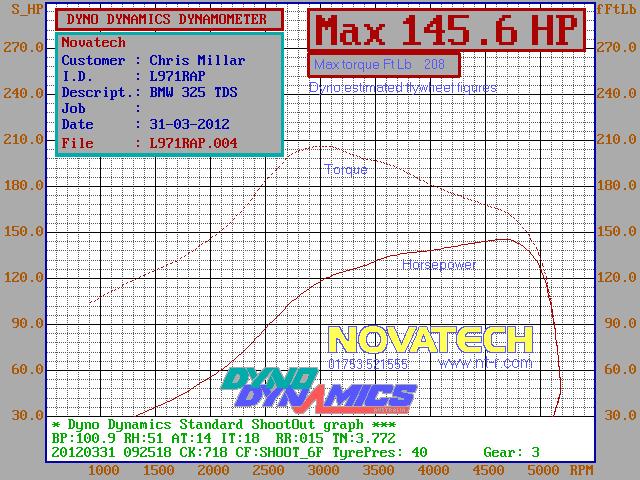
Task: Click relative humidity 'RH:51'
Action: click(143, 439)
